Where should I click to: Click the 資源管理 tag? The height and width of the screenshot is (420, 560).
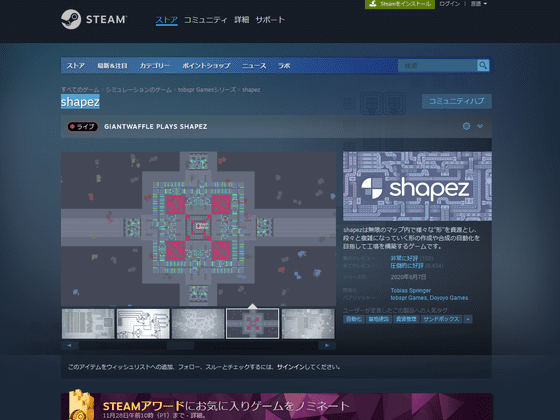tap(406, 319)
